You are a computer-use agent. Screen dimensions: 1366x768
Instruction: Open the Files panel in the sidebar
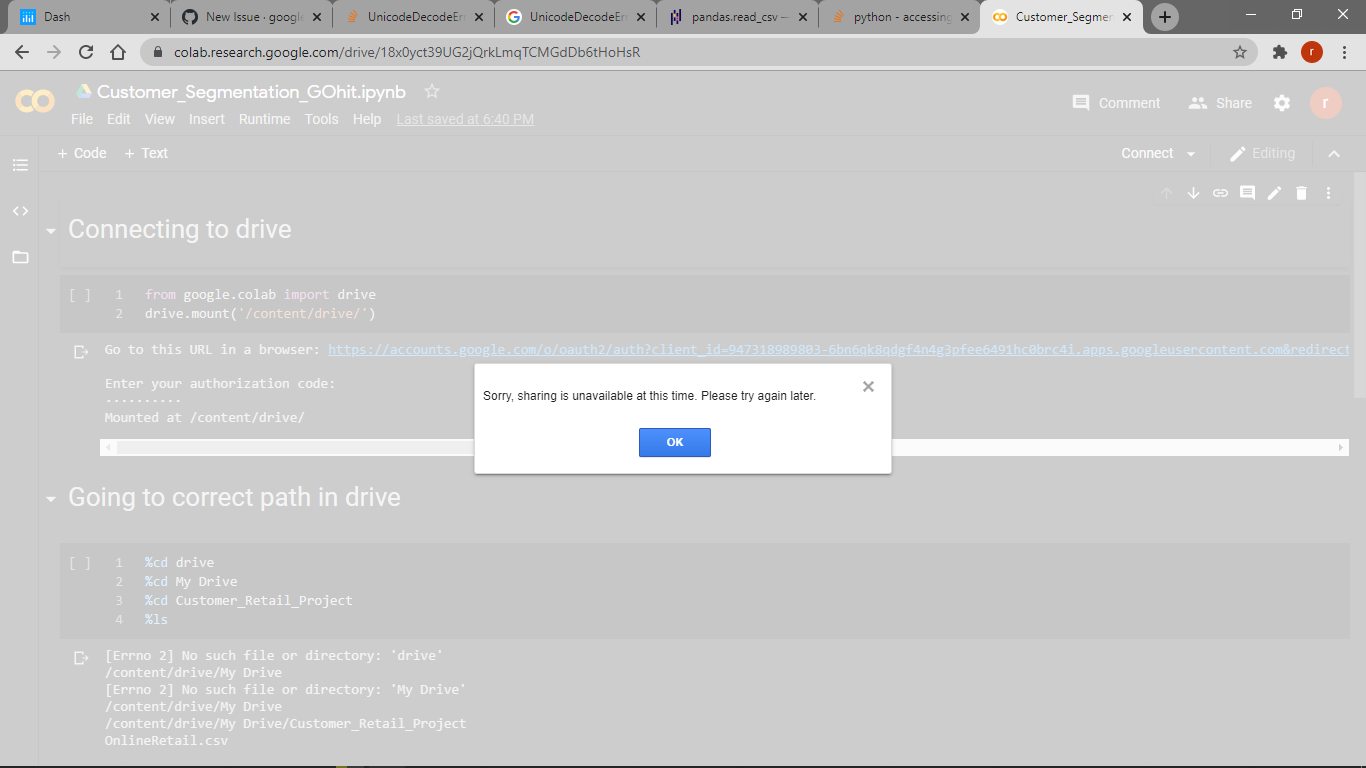tap(20, 257)
